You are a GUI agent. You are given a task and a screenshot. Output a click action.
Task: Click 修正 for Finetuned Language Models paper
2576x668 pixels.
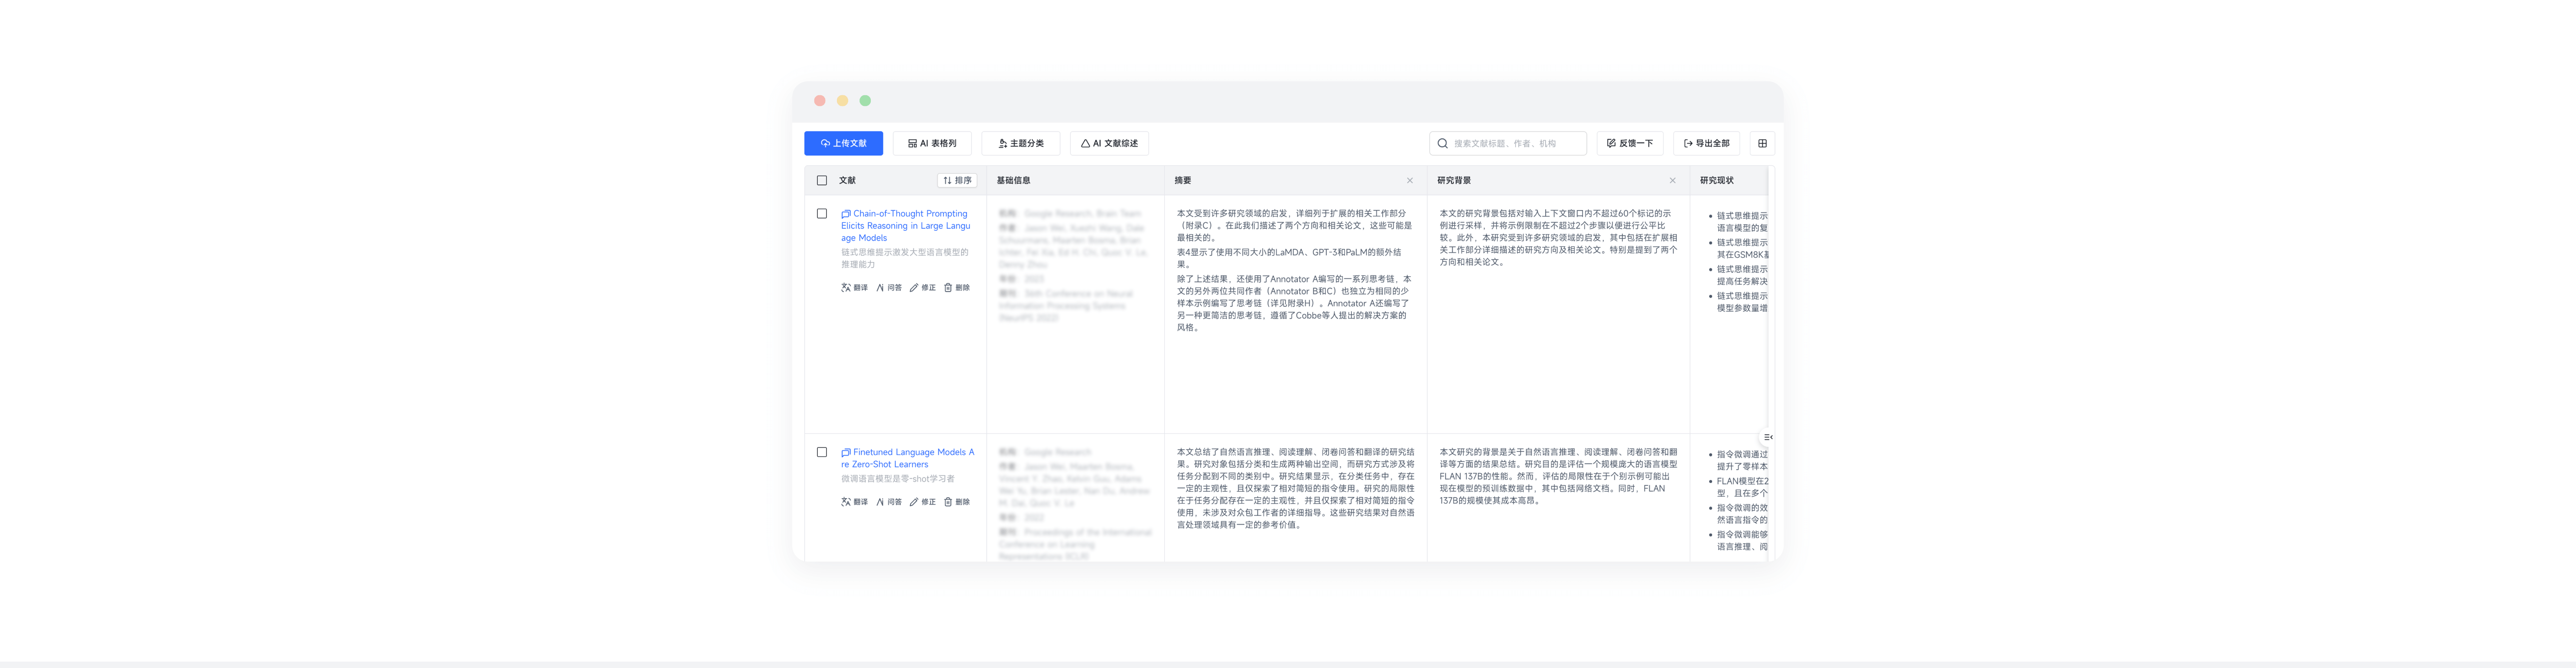[922, 502]
